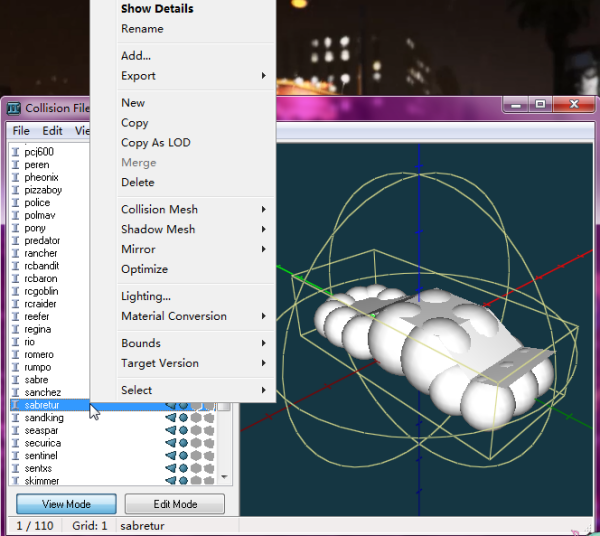The image size is (600, 536).
Task: Open the Edit menu
Action: (52, 131)
